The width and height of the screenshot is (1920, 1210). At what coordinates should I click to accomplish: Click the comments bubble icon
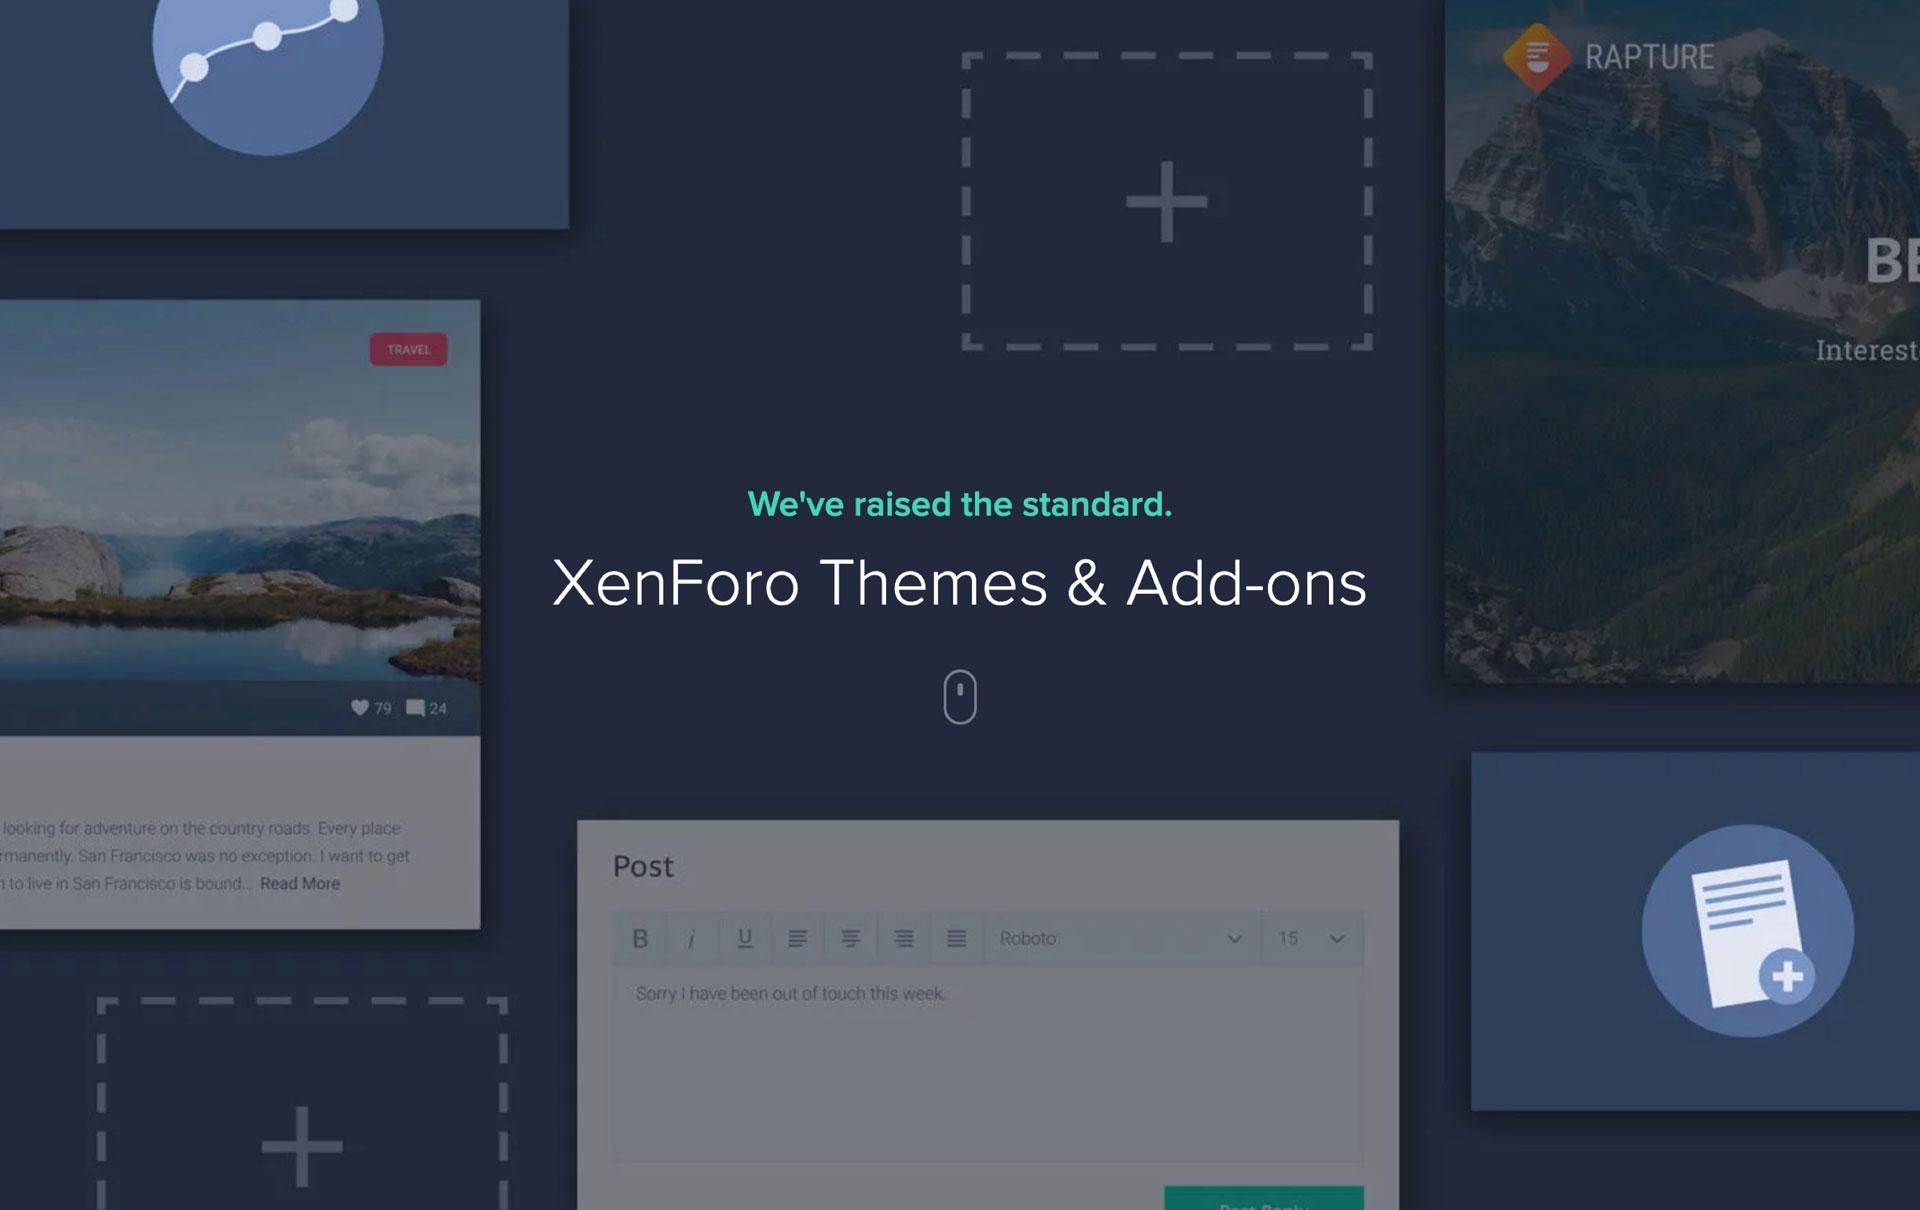[415, 707]
